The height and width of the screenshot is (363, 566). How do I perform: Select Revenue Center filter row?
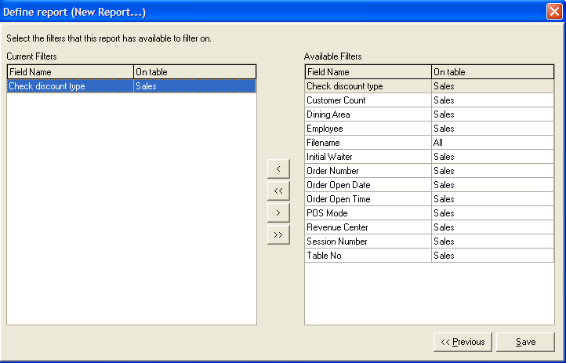point(429,227)
